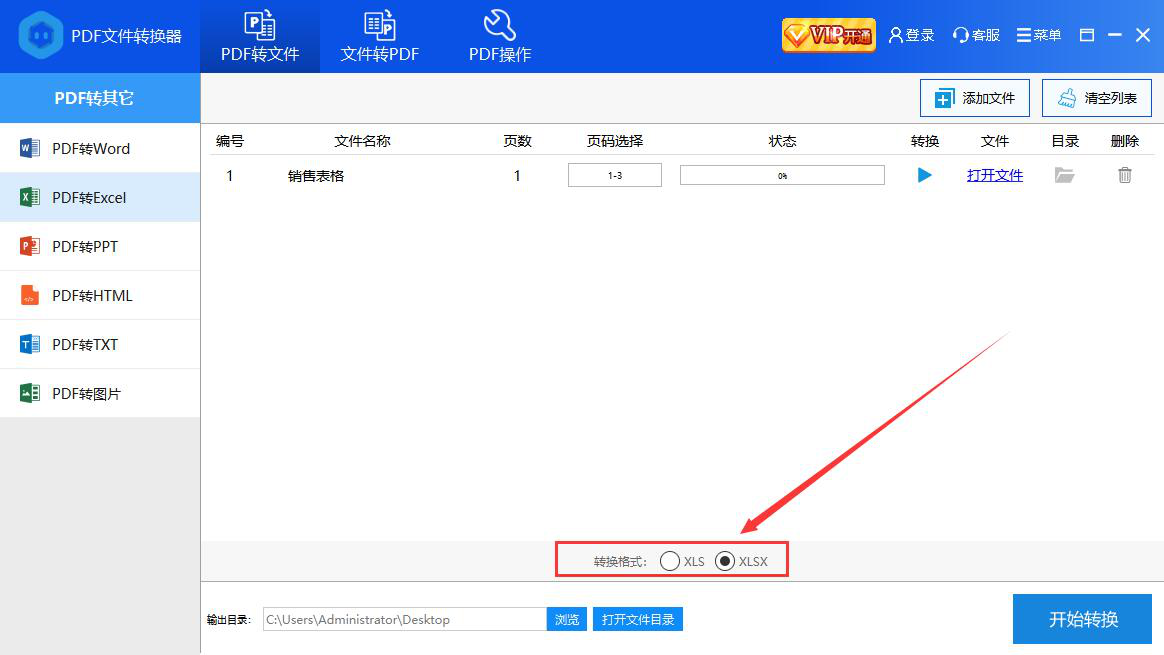Click the 打开文件目录 button

[x=638, y=619]
